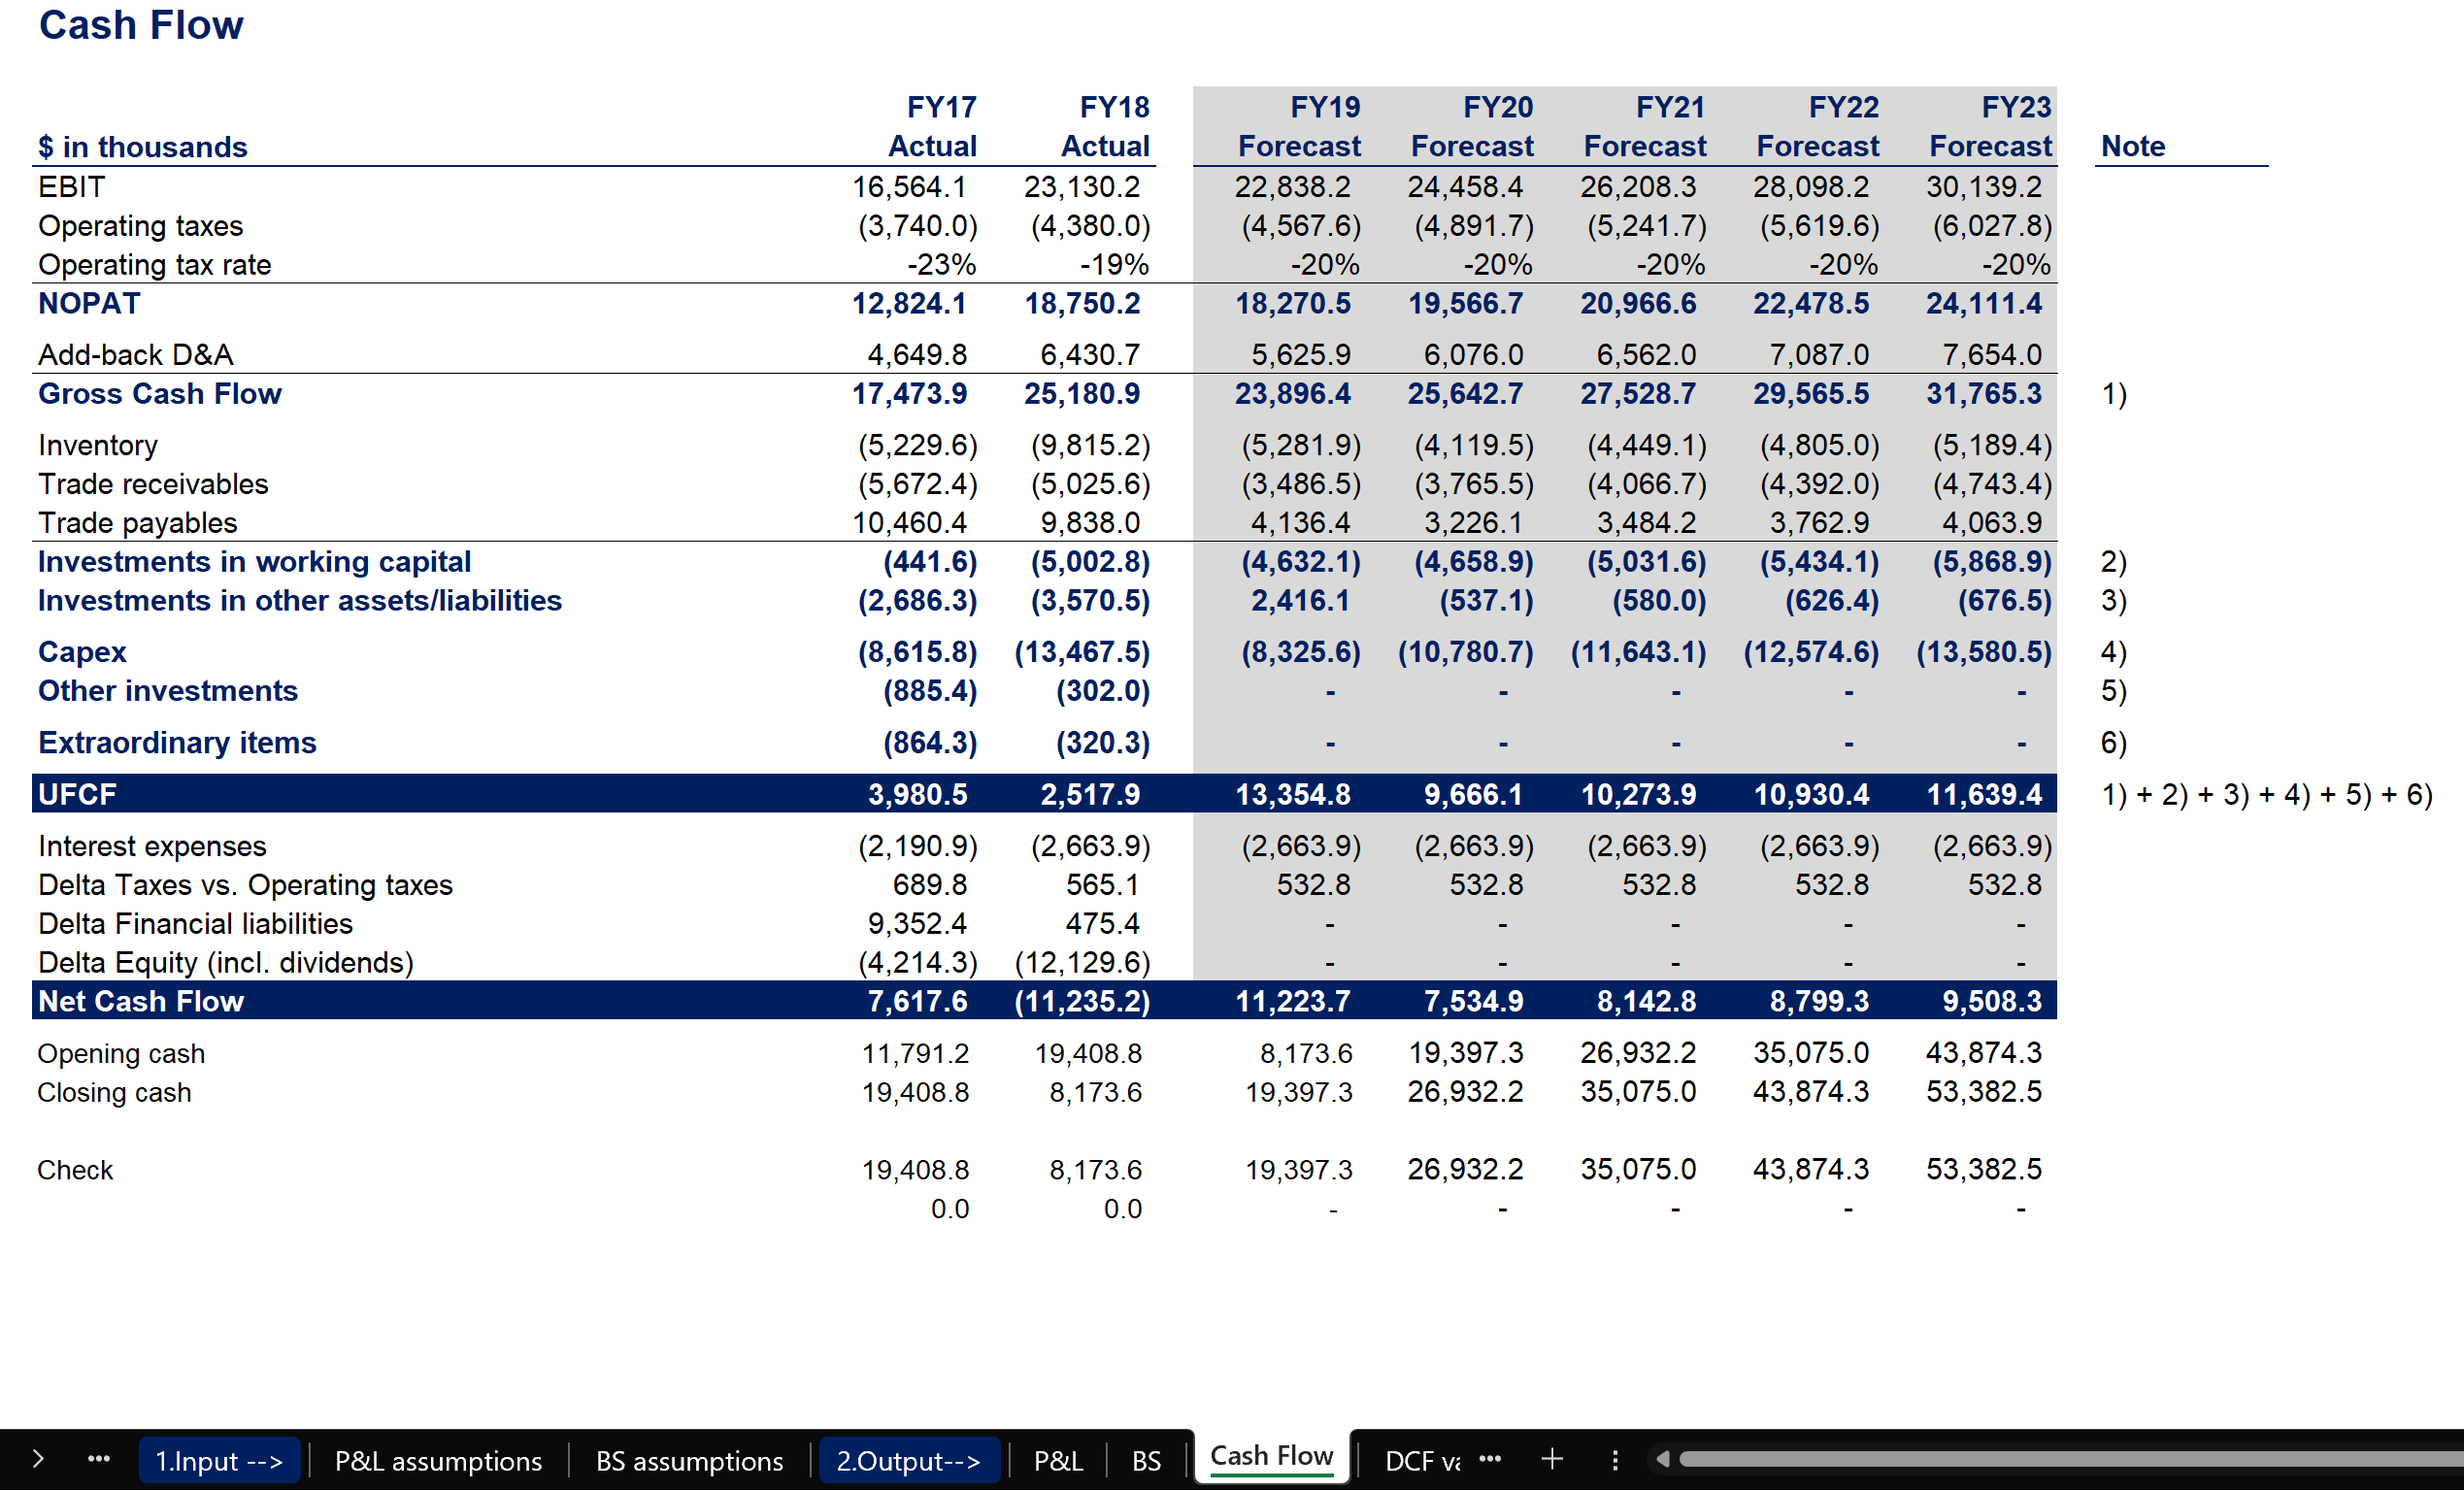The image size is (2464, 1491).
Task: Switch to the 1.Input --> tab
Action: pyautogui.click(x=219, y=1461)
